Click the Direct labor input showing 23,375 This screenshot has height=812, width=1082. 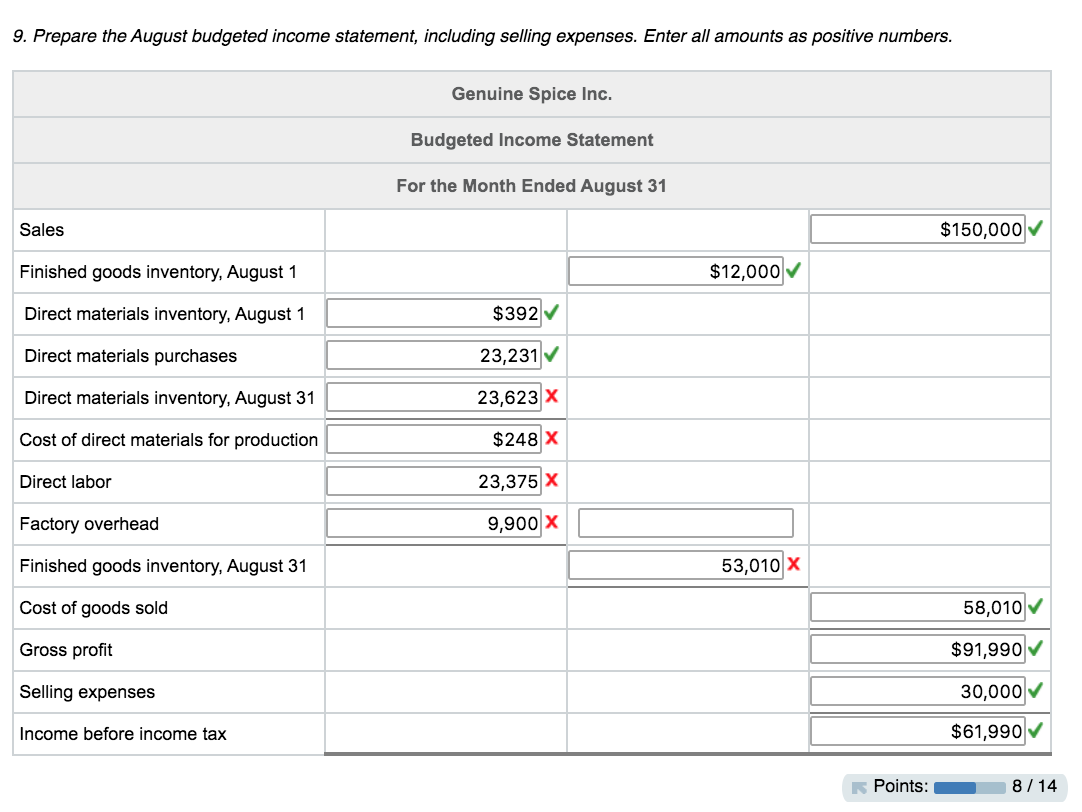433,482
